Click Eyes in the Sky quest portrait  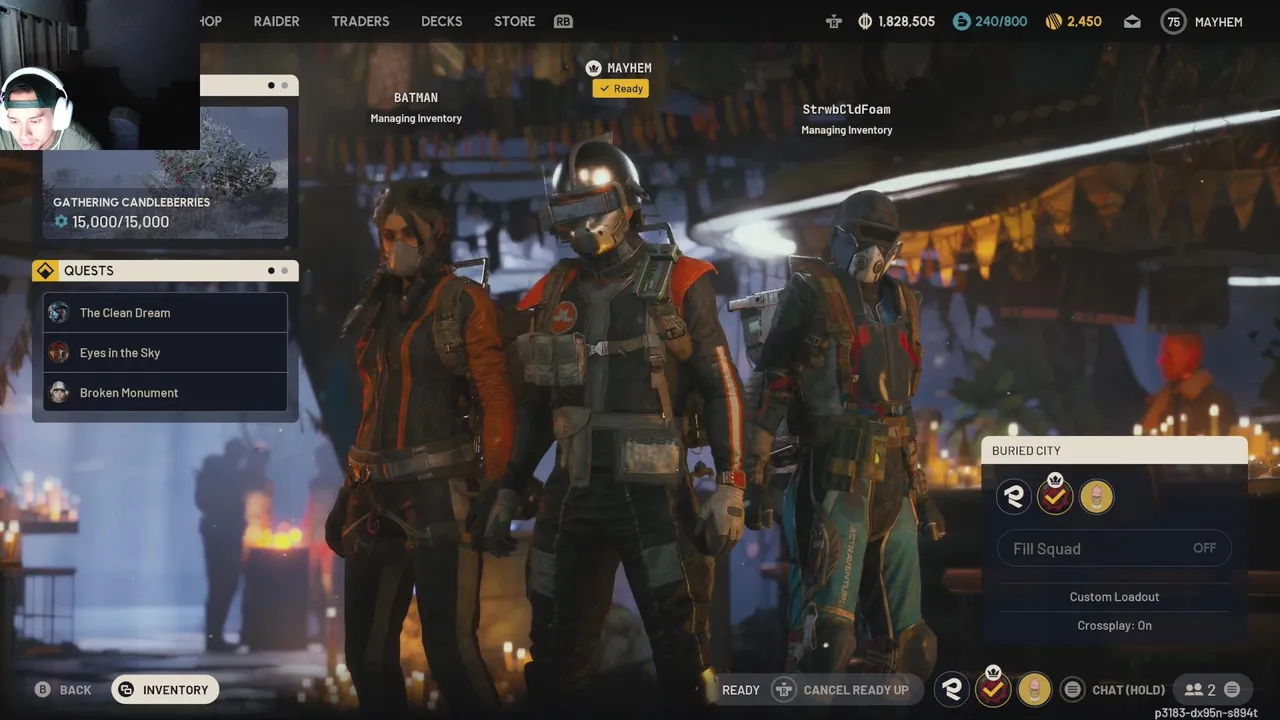pyautogui.click(x=59, y=353)
